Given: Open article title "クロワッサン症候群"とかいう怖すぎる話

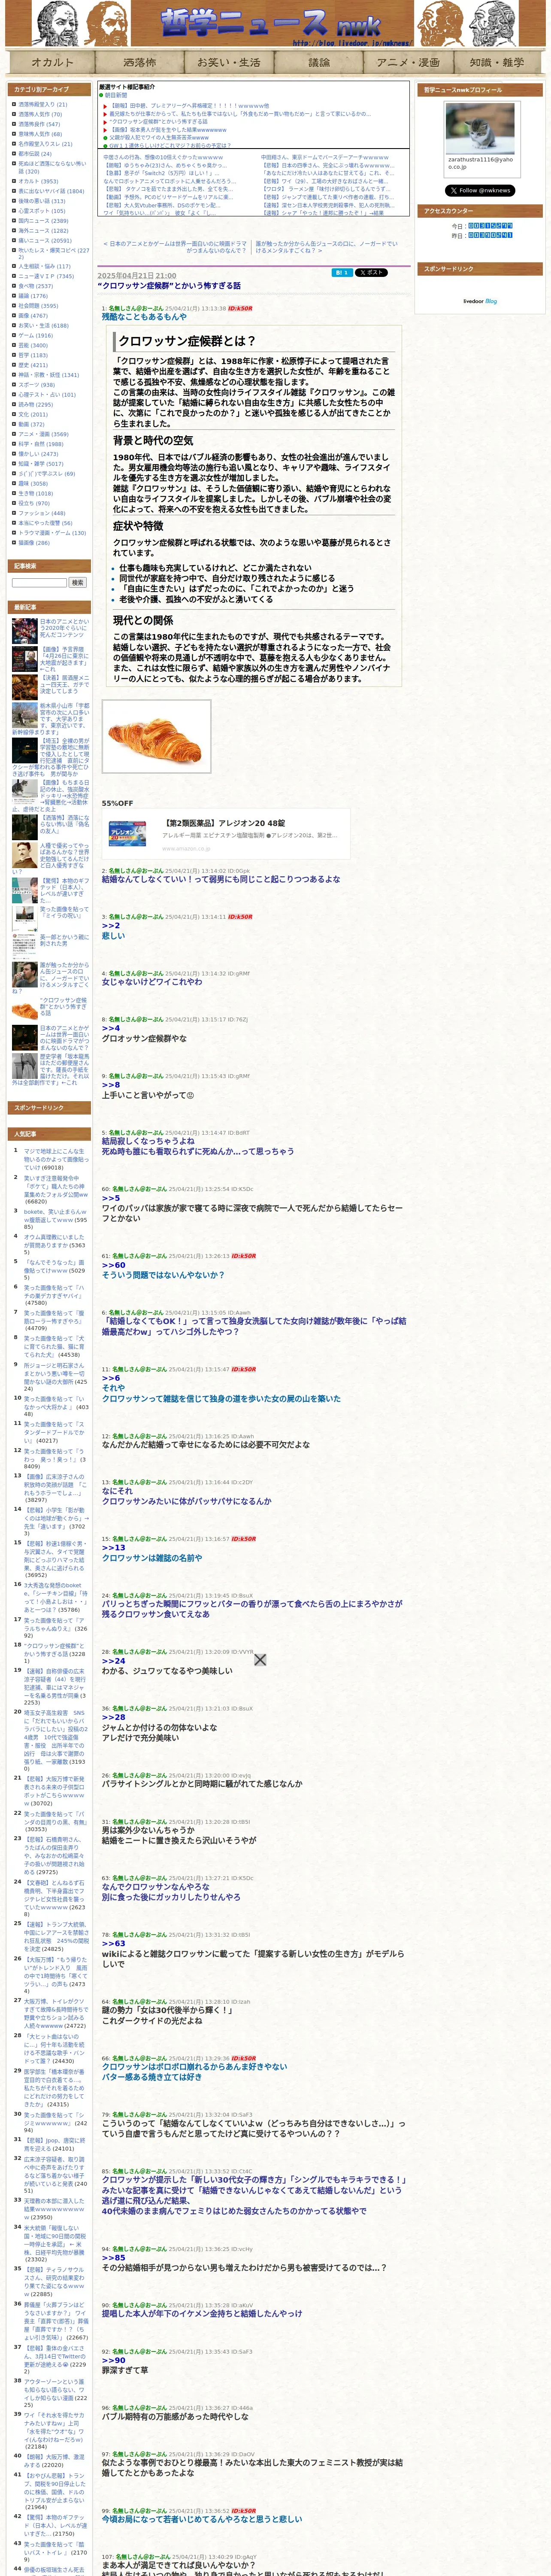Looking at the screenshot, I should click(169, 286).
